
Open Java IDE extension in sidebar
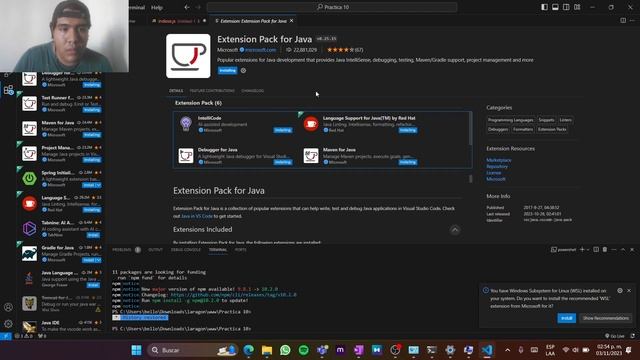pyautogui.click(x=61, y=326)
